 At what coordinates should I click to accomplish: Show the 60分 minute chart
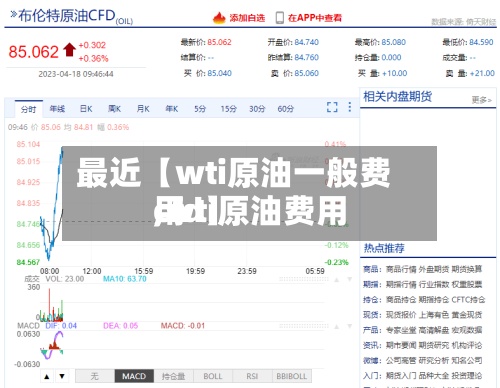point(286,109)
